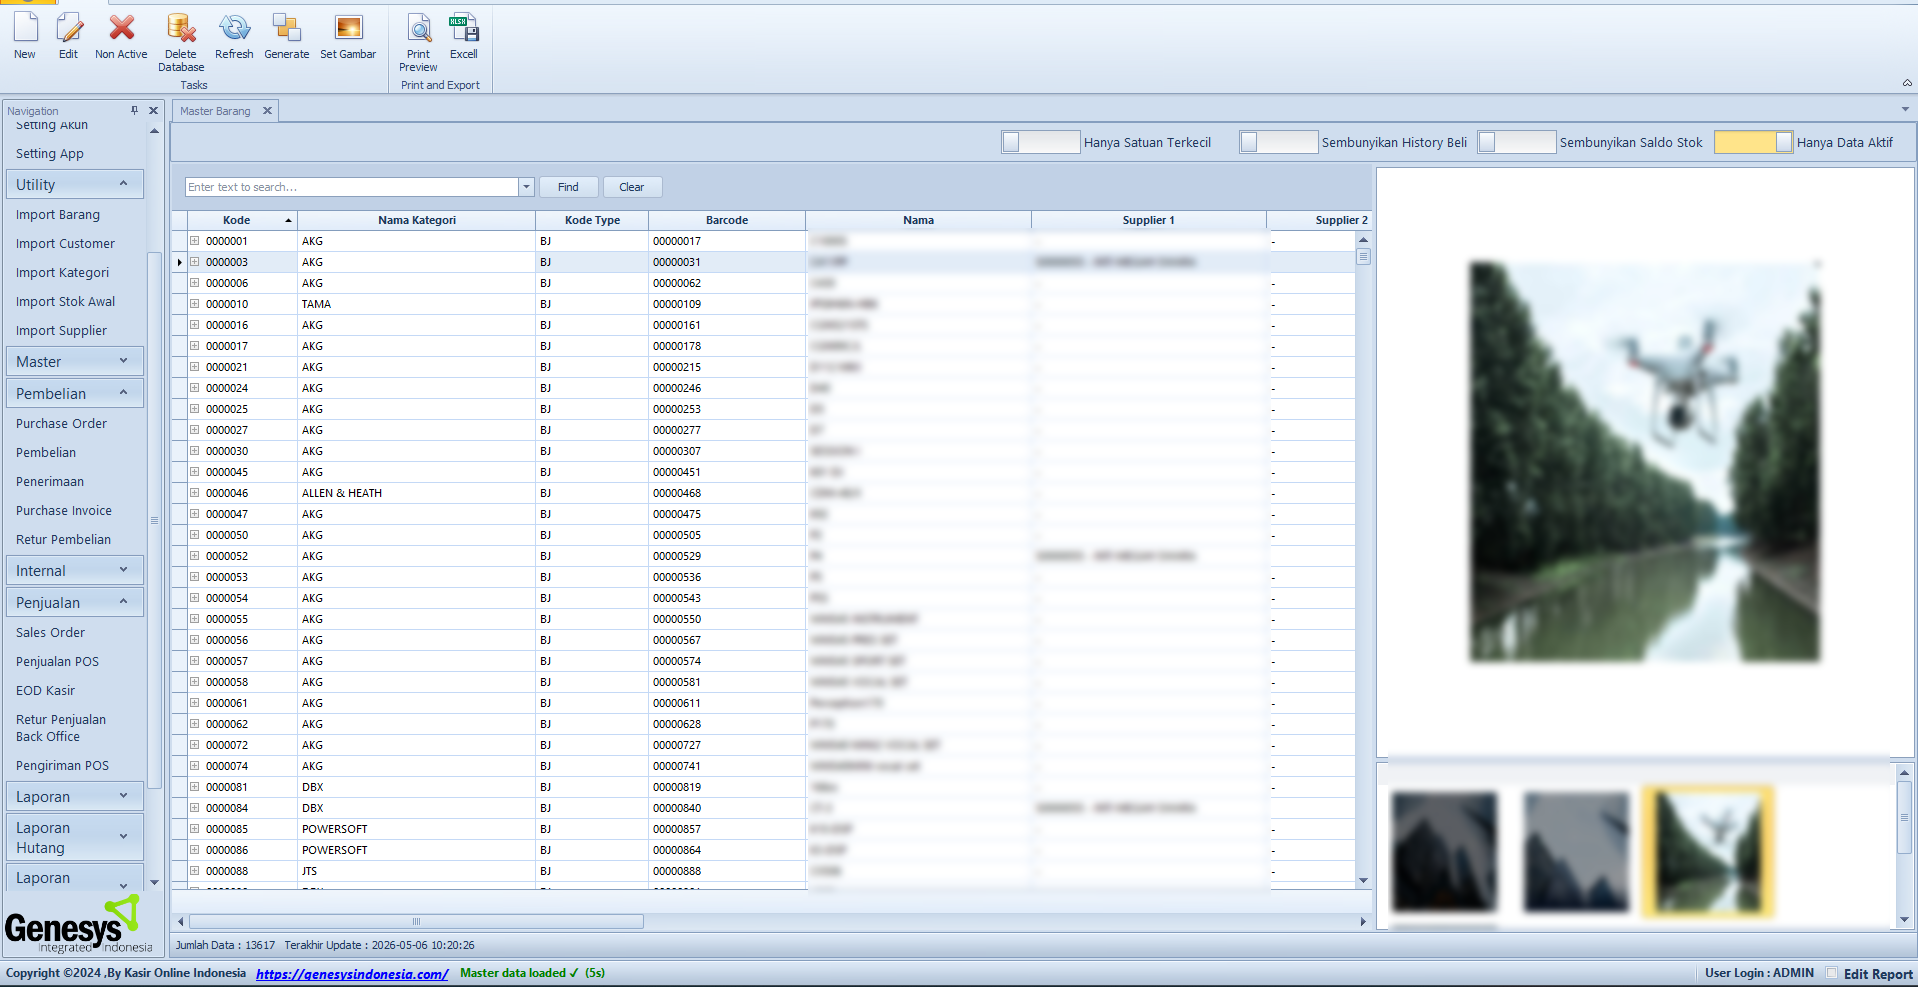Toggle Sembunyikan Saldo Stok switch
The height and width of the screenshot is (987, 1918).
click(x=1517, y=142)
